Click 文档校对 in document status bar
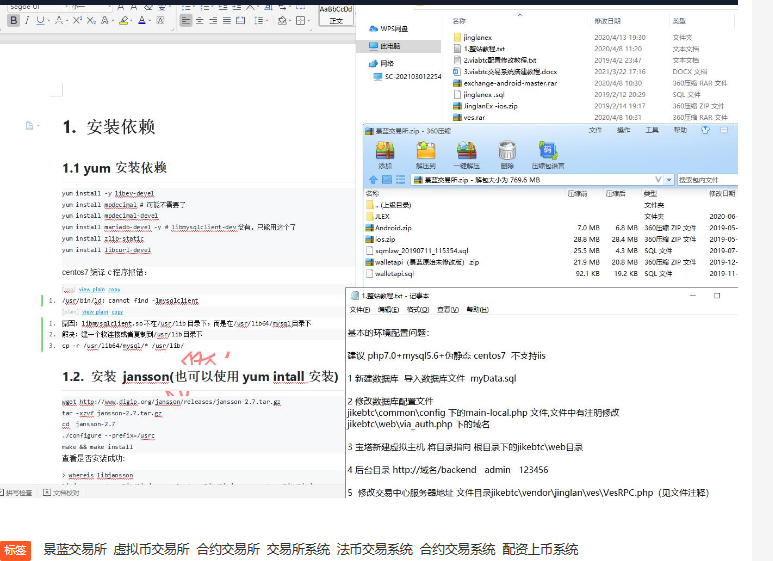The width and height of the screenshot is (773, 561). 61,492
